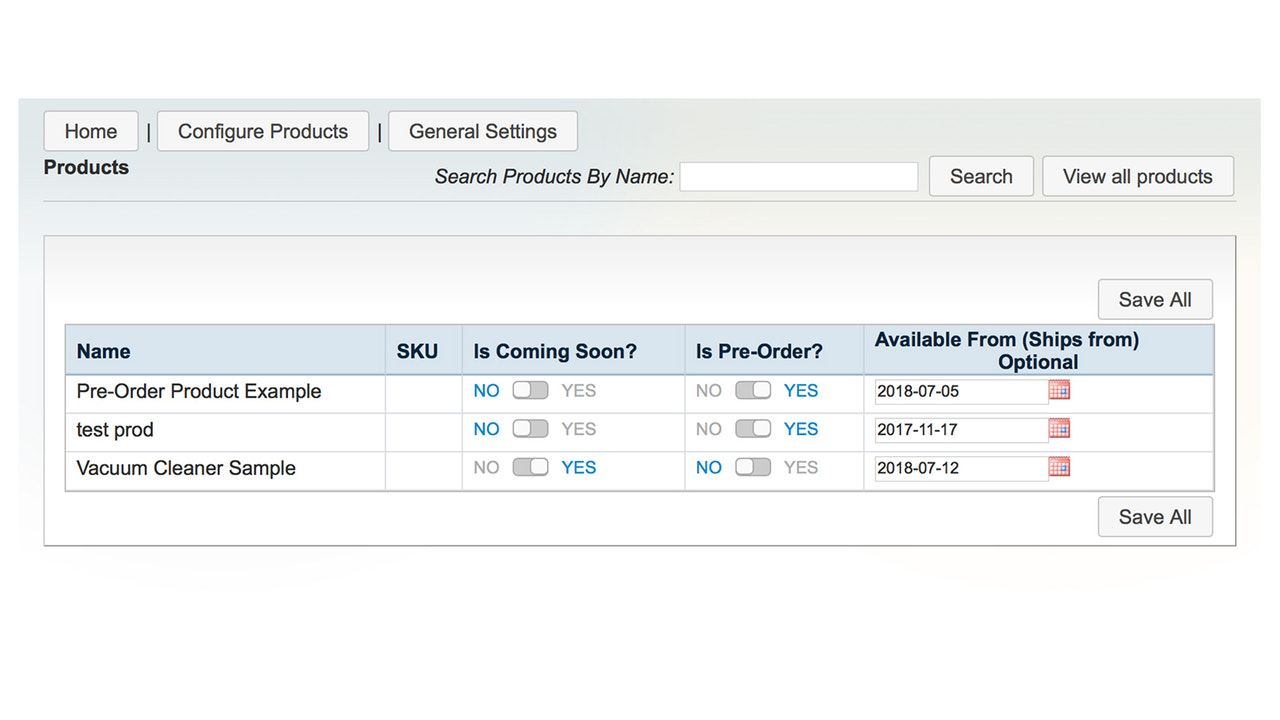Open Configure Products

pyautogui.click(x=262, y=131)
